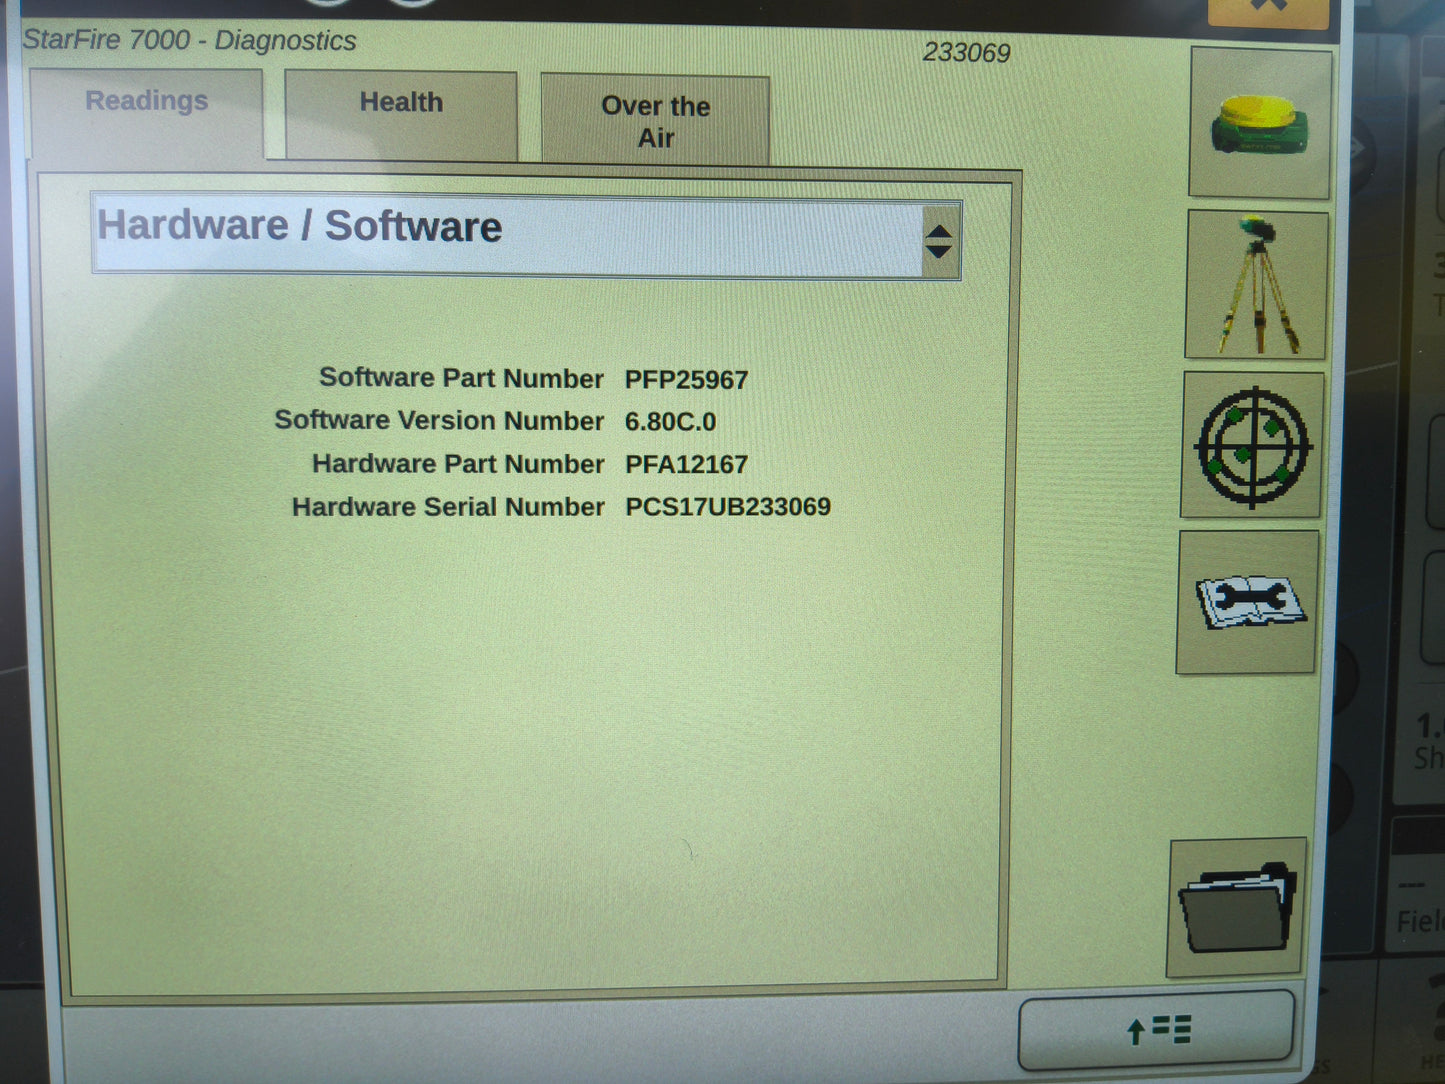Select the Hardware Serial Number label
This screenshot has height=1084, width=1445.
tap(448, 507)
